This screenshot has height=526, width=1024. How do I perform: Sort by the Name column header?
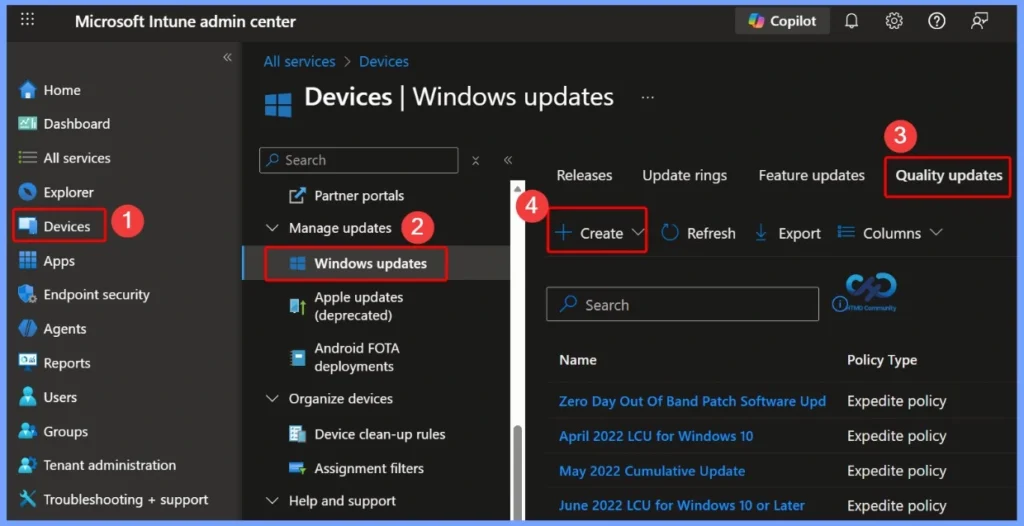578,360
